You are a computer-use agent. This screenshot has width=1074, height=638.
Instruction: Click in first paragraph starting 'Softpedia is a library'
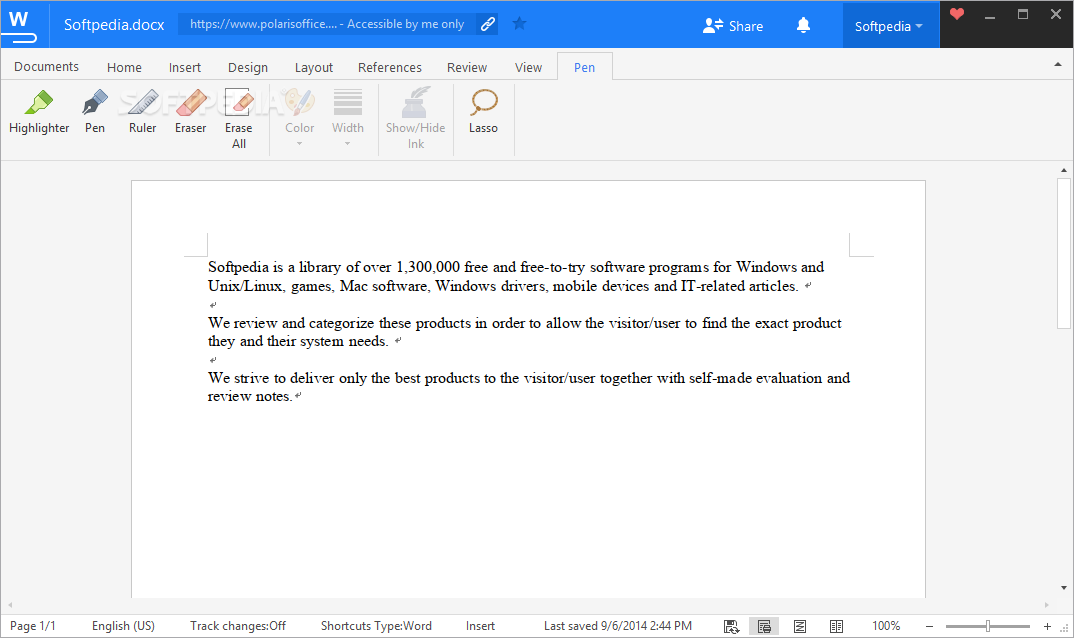516,276
